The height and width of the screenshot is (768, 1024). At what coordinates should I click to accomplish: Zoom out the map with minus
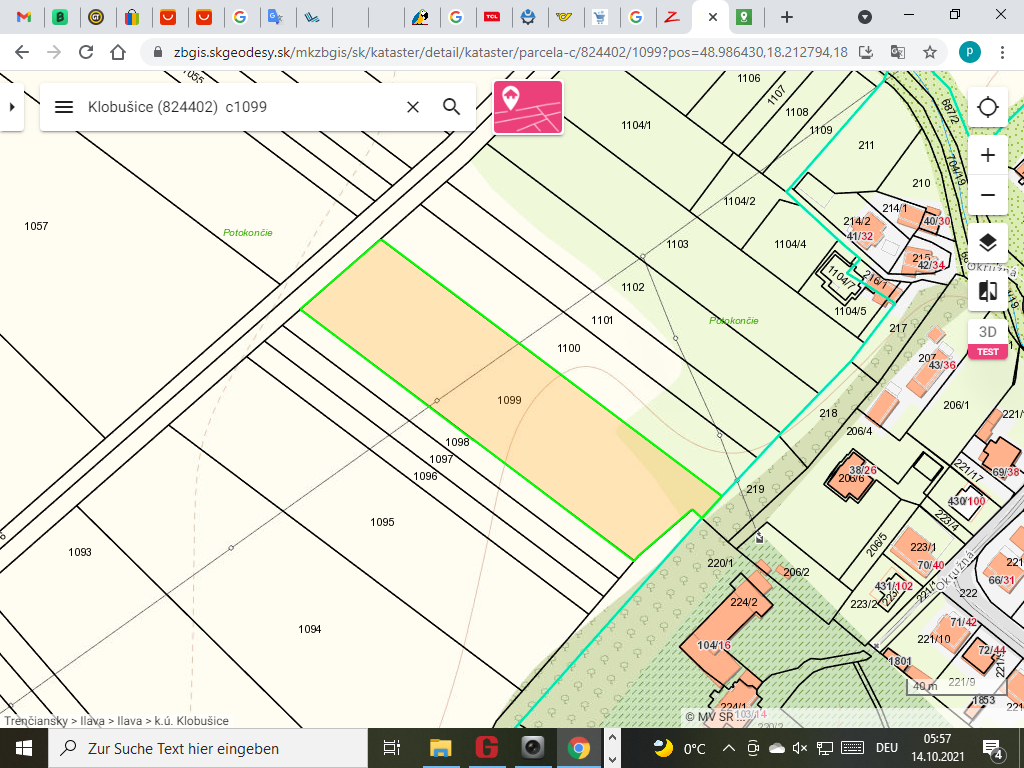coord(988,194)
